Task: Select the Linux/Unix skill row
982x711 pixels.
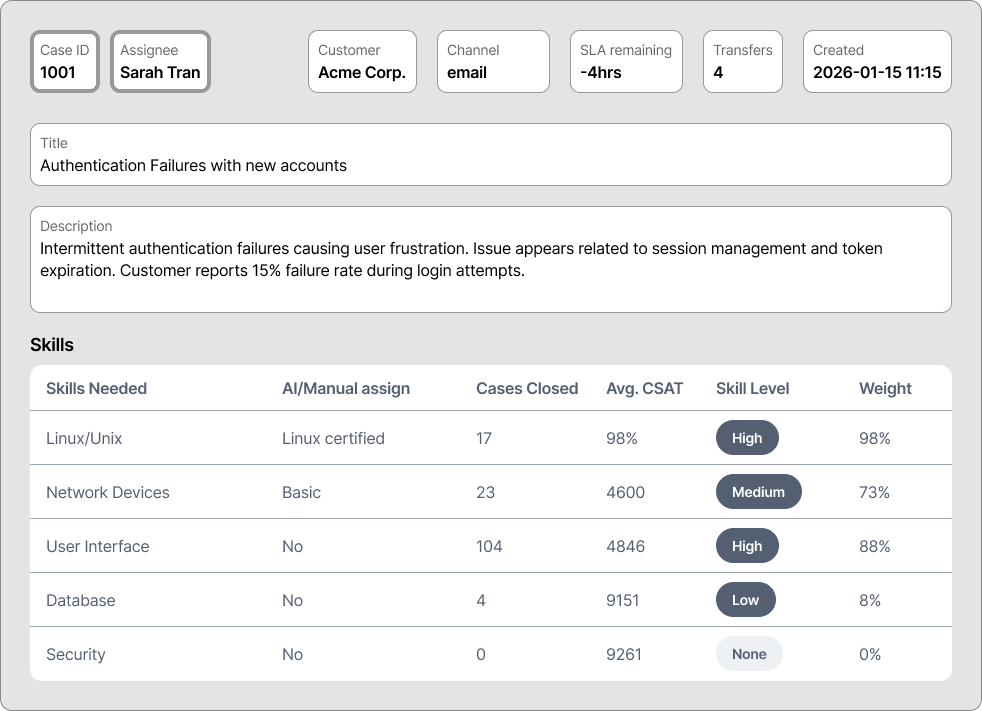Action: [x=491, y=438]
